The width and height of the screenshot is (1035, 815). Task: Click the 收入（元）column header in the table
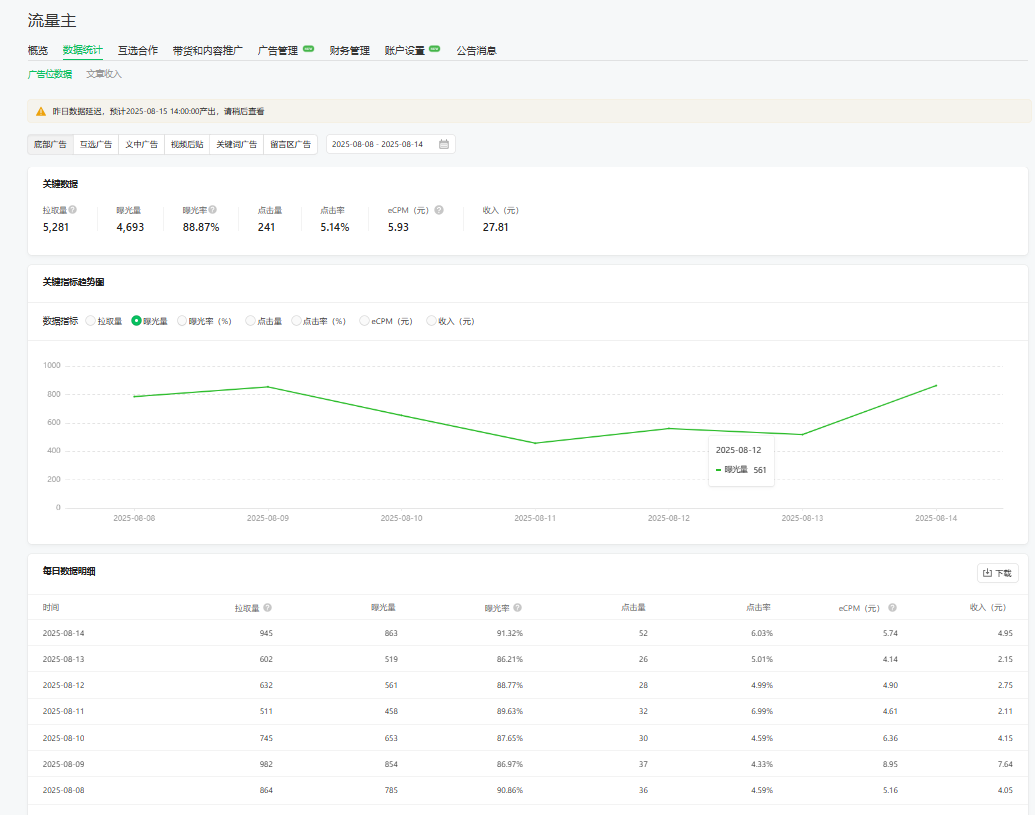(987, 607)
